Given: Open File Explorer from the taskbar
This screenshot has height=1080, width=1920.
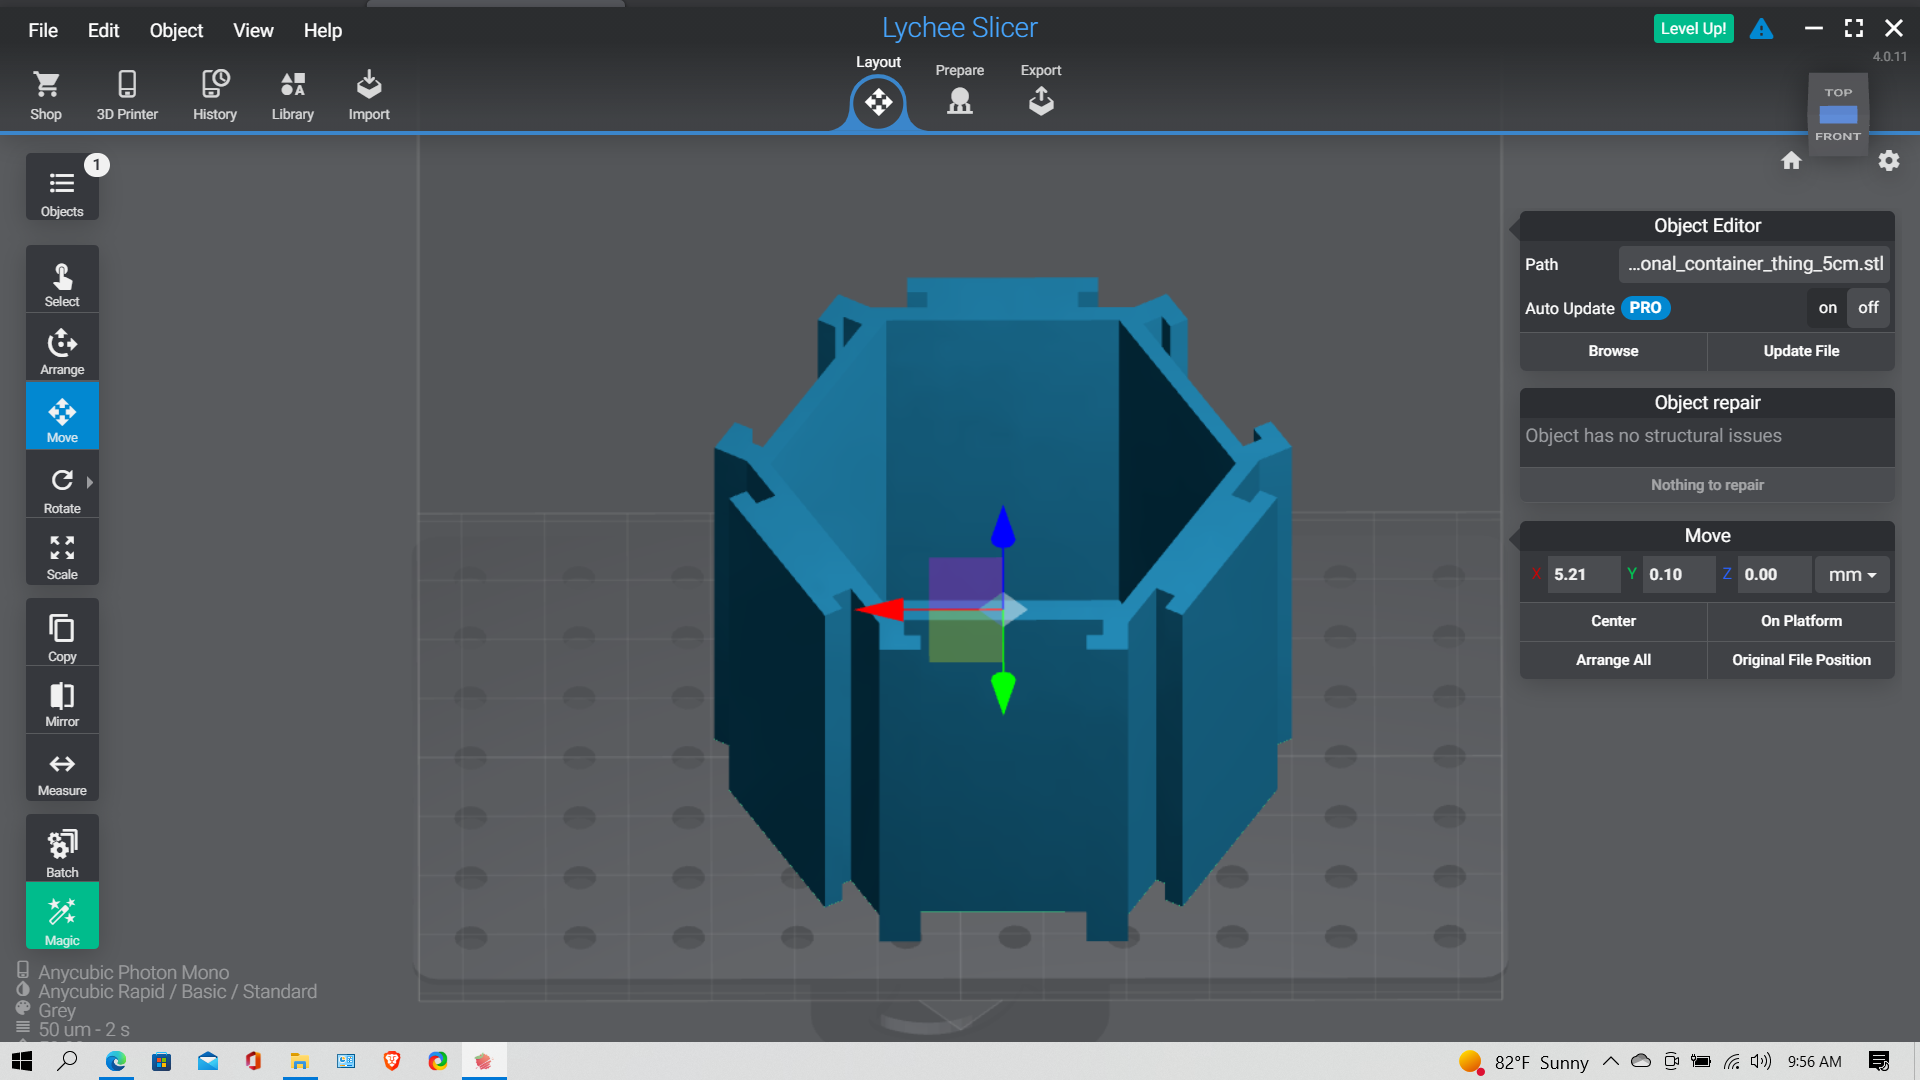Looking at the screenshot, I should click(x=299, y=1061).
